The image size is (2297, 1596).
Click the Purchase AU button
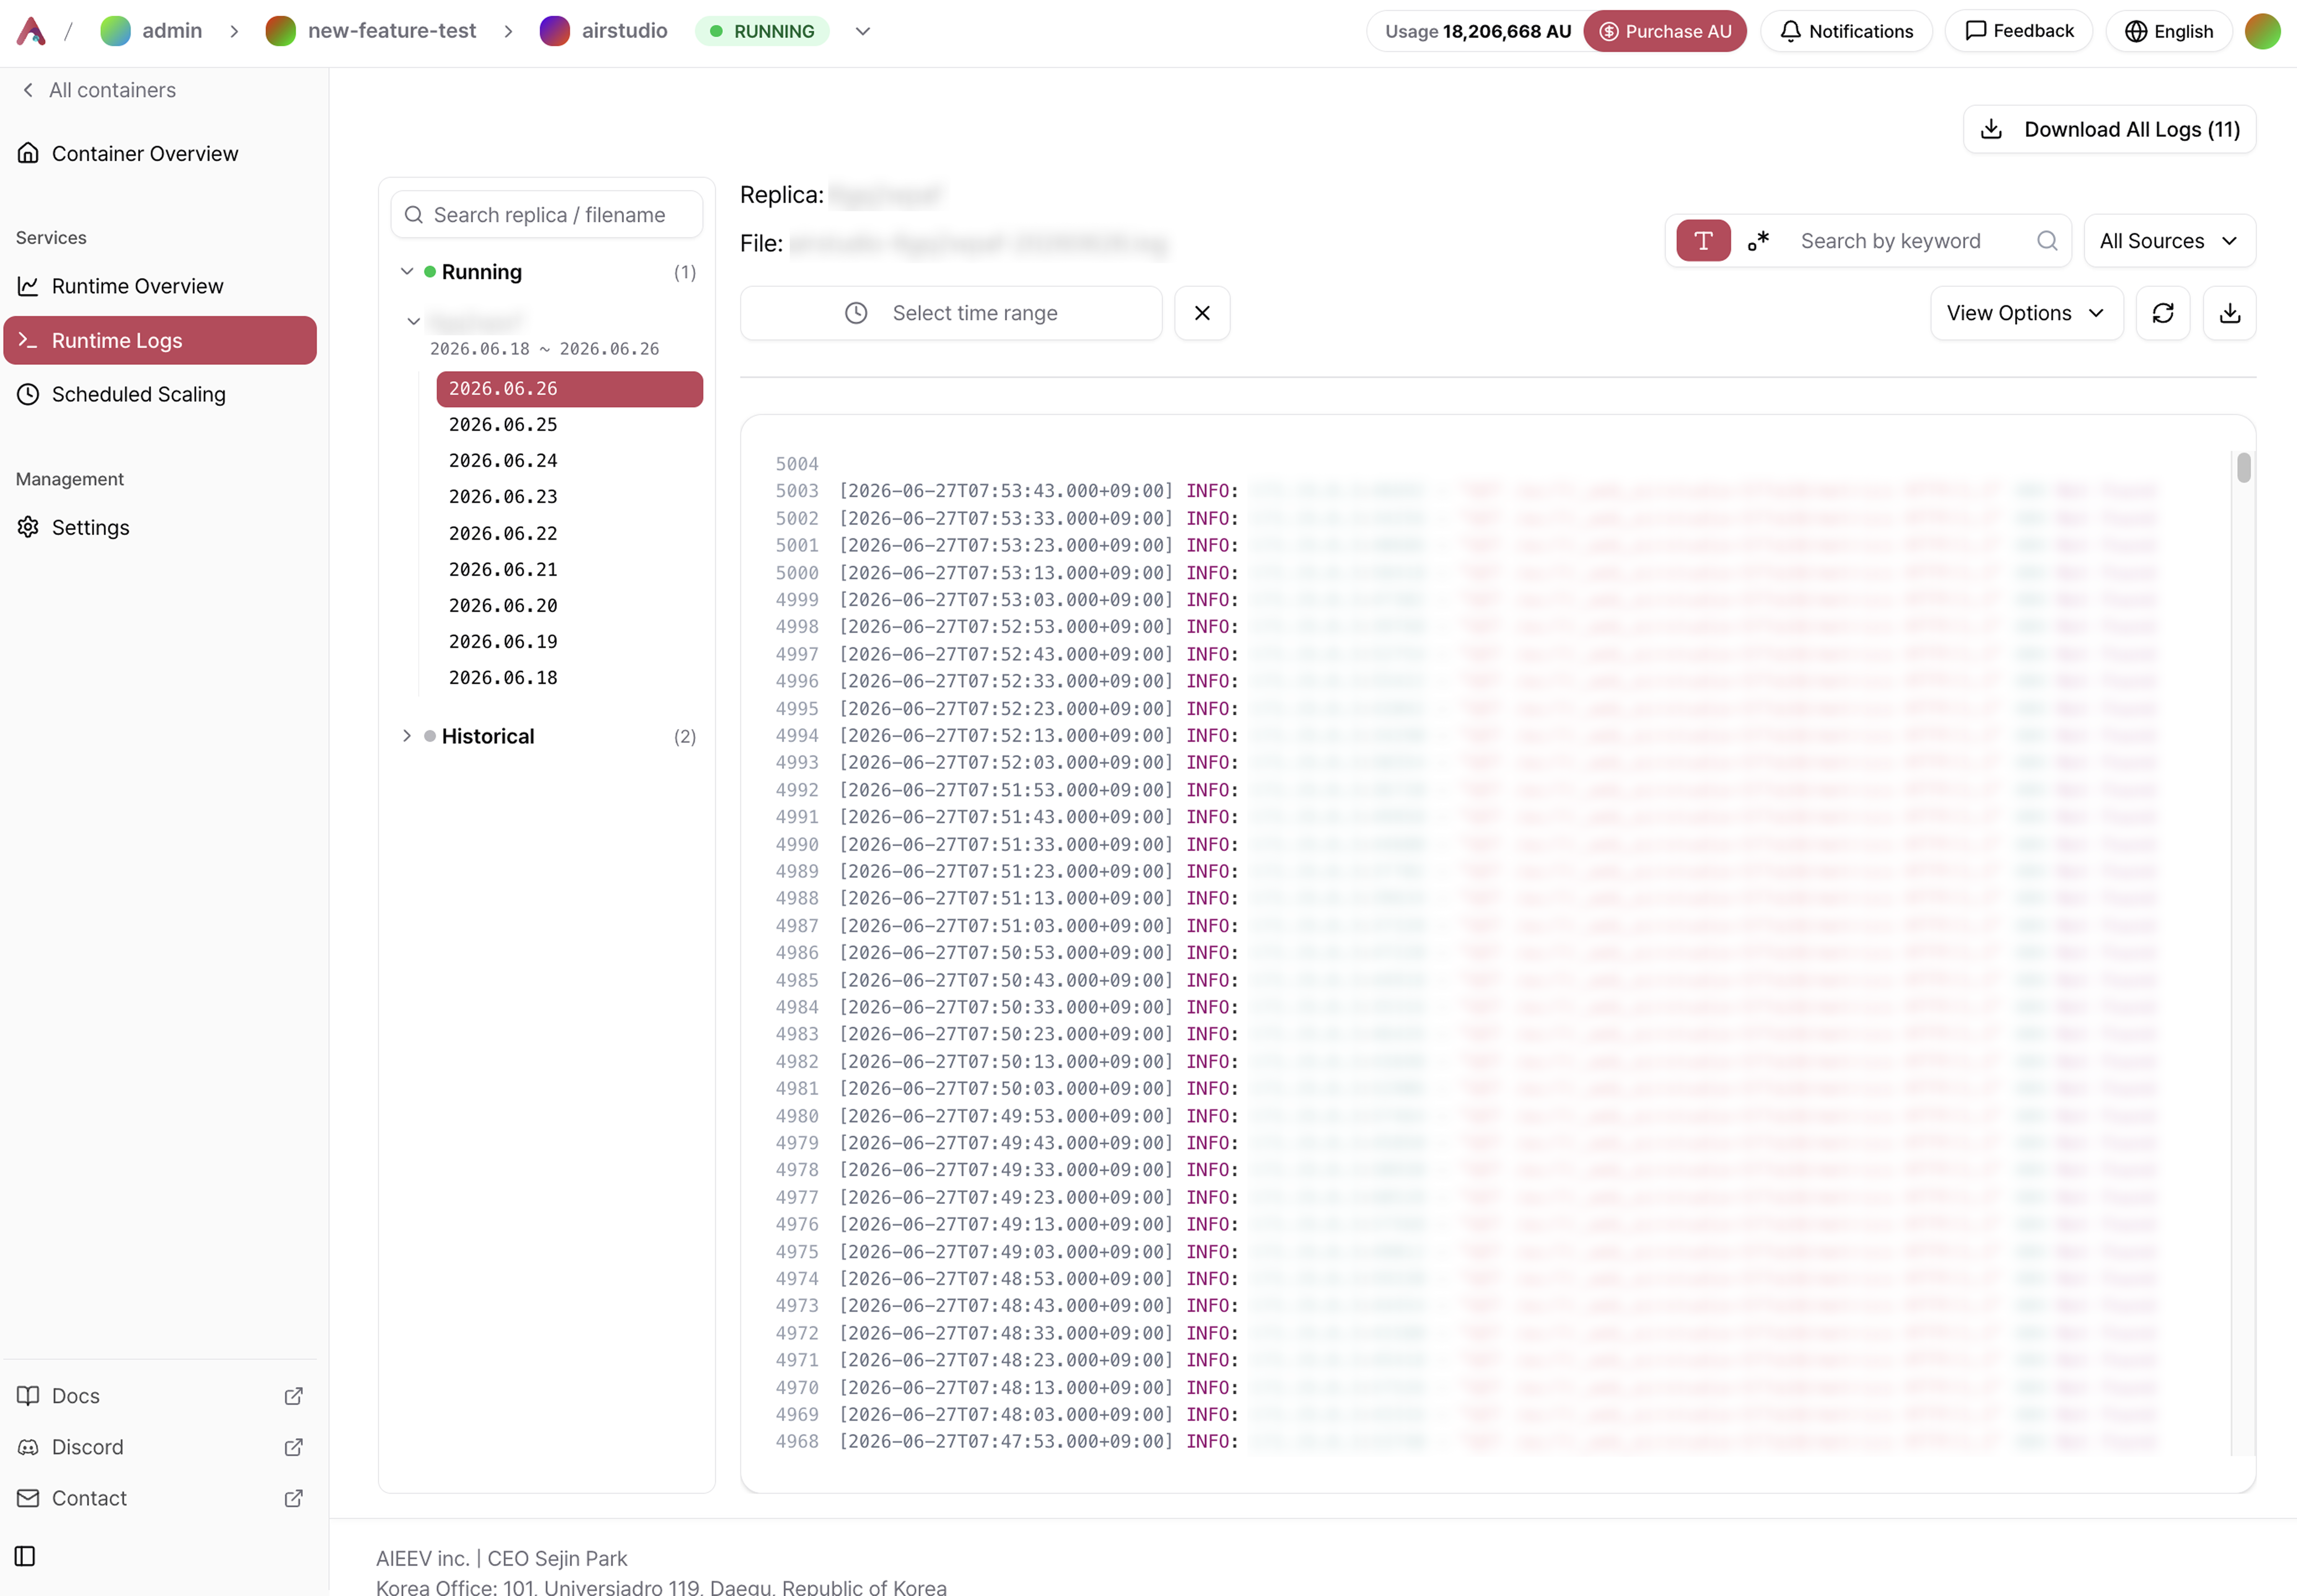(1665, 31)
